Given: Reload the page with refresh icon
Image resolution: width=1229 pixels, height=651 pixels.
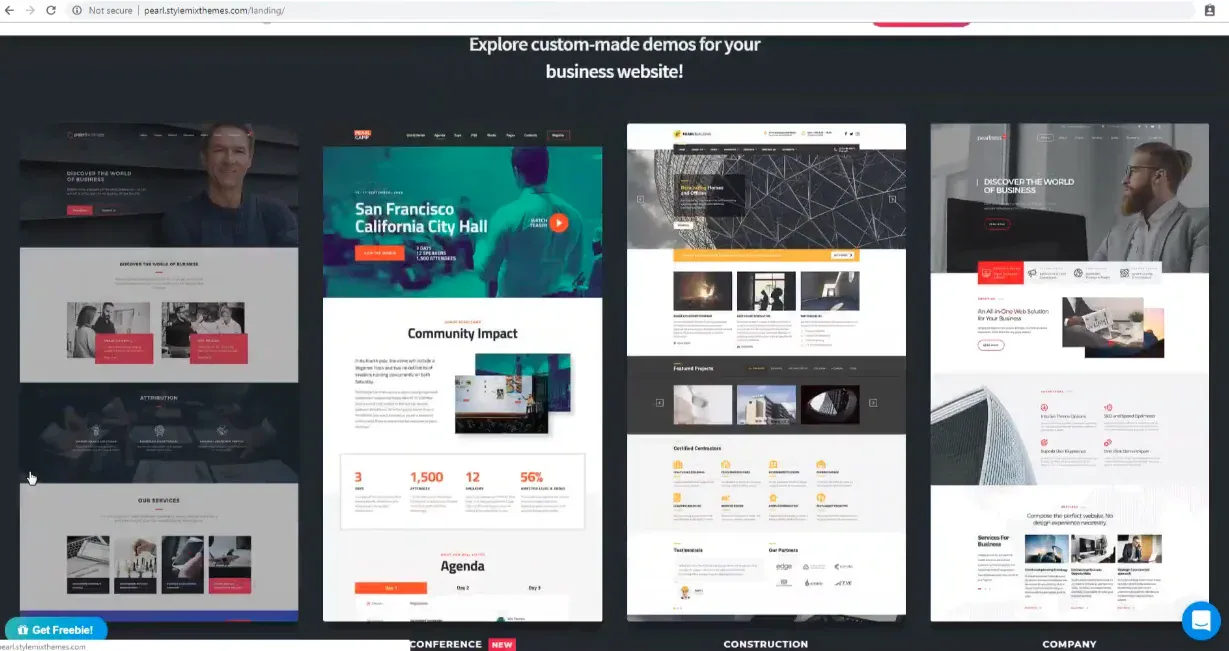Looking at the screenshot, I should [51, 10].
